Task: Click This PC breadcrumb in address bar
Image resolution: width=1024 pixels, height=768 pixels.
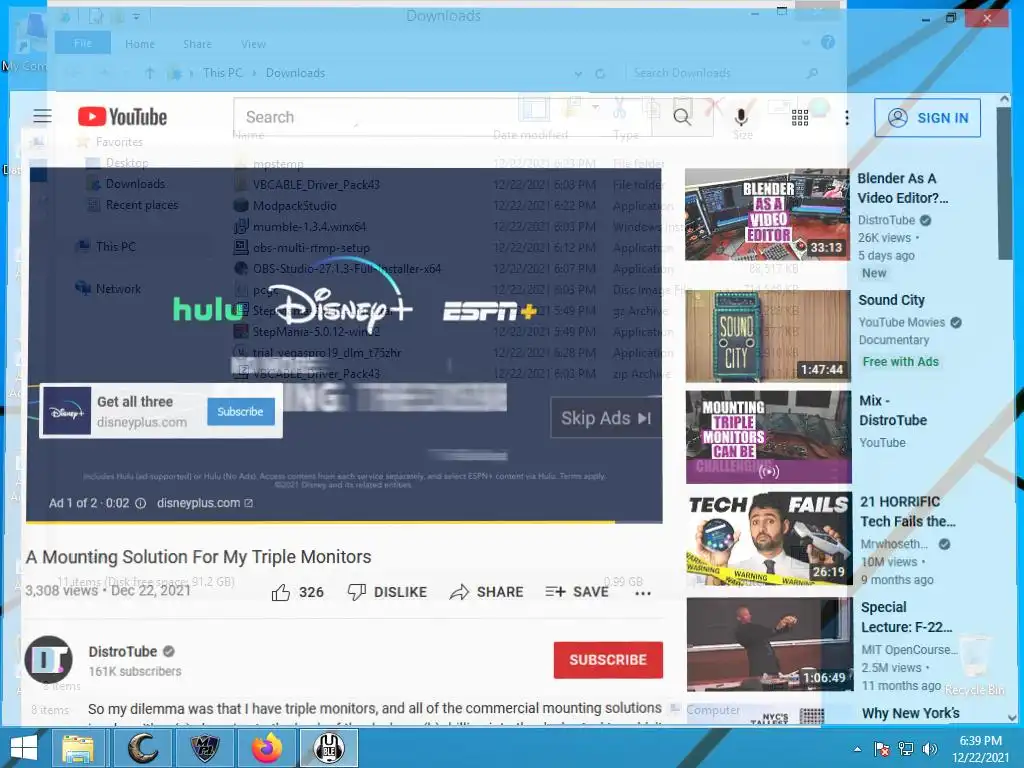Action: click(x=223, y=73)
